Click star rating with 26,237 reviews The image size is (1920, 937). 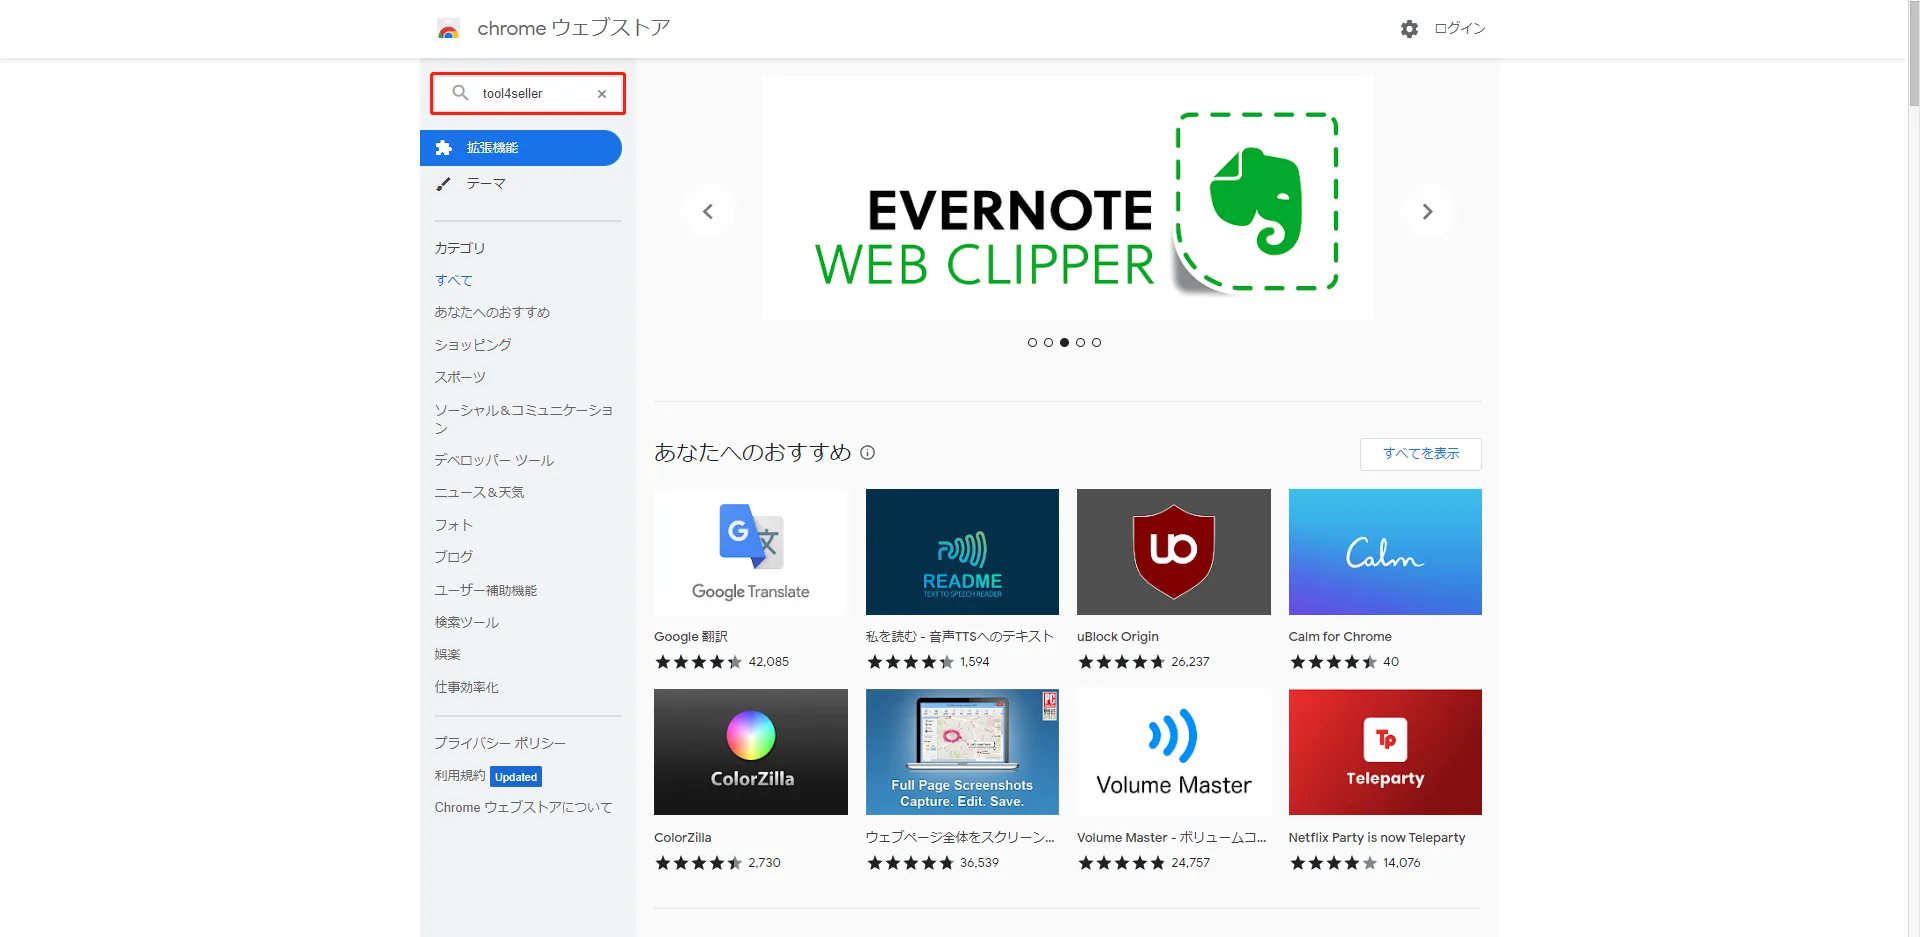(x=1122, y=662)
